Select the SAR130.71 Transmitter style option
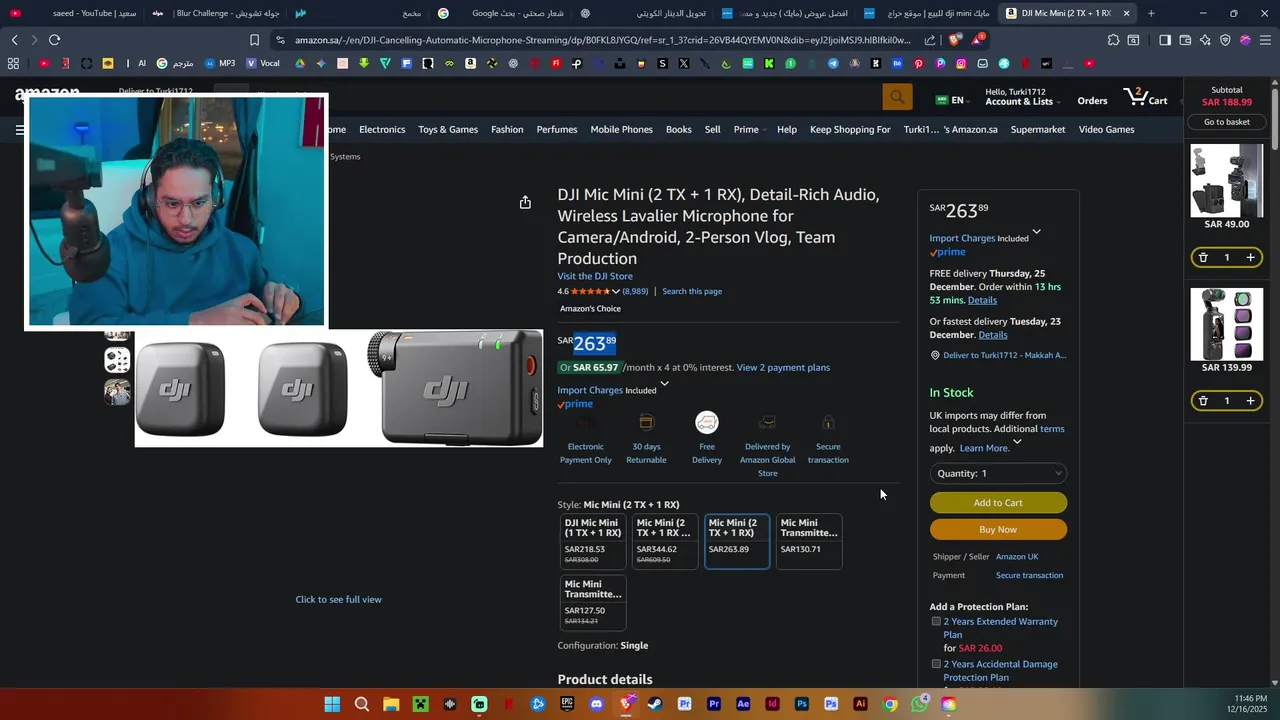1280x720 pixels. 809,541
